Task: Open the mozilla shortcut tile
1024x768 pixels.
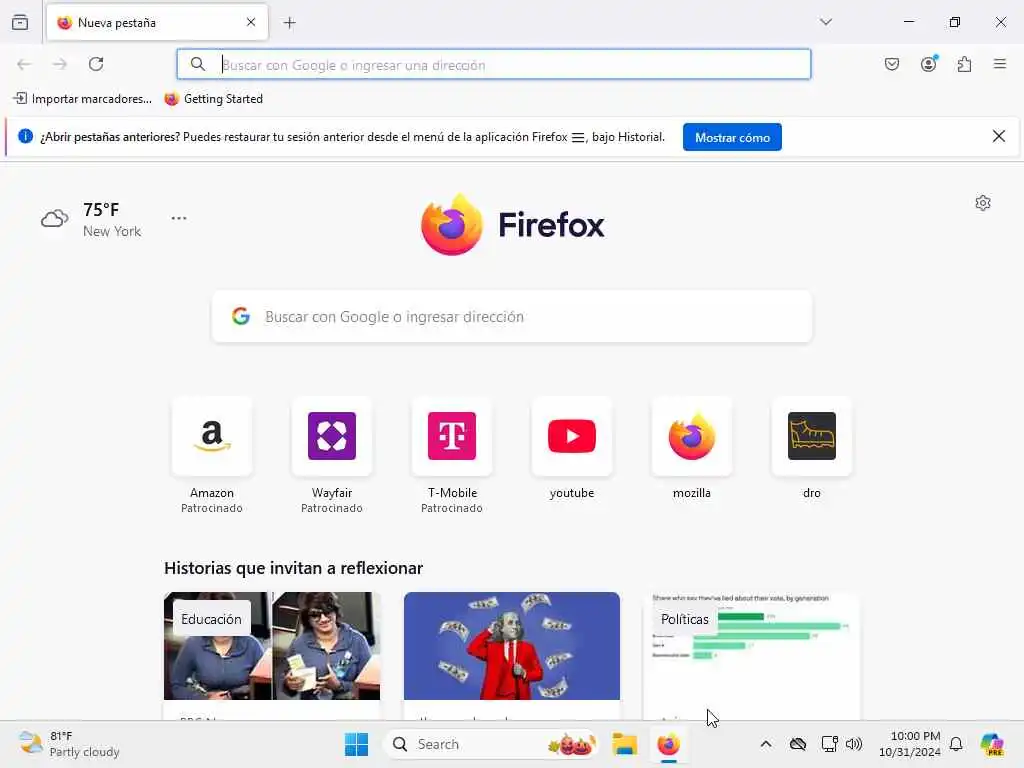Action: coord(692,449)
